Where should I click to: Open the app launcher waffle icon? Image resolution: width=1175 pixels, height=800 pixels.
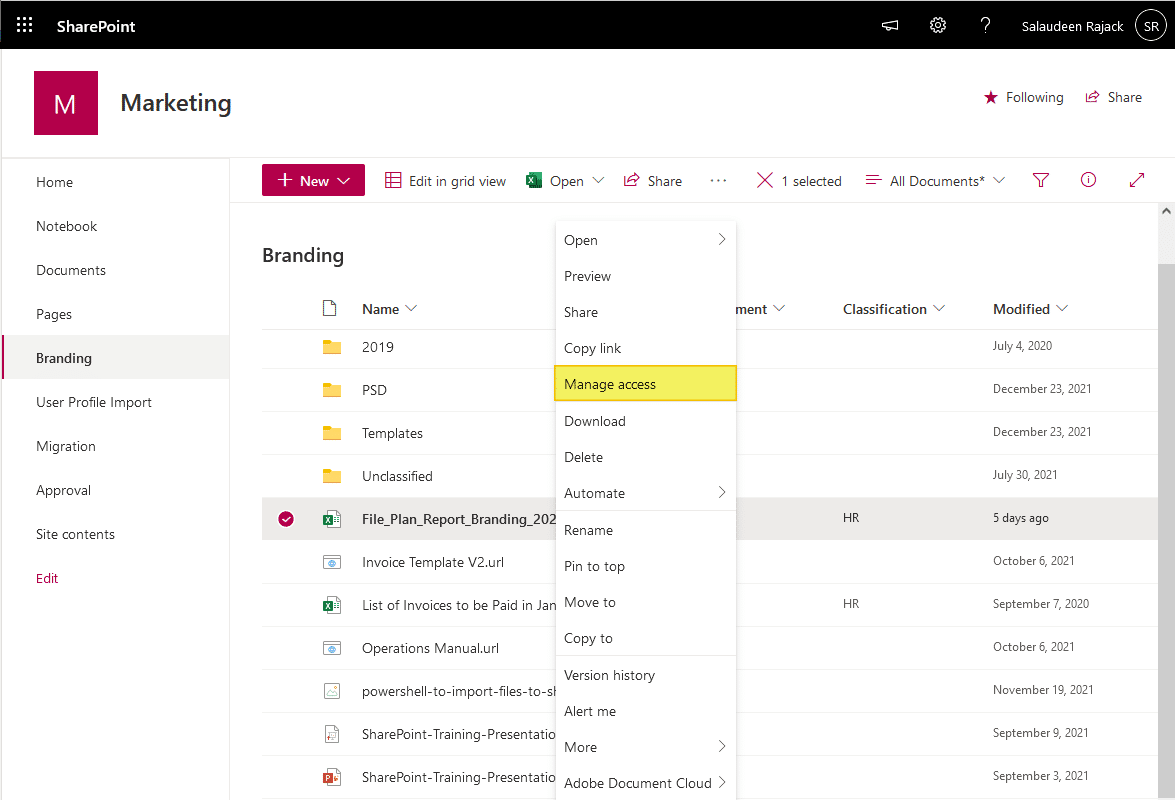click(x=24, y=25)
